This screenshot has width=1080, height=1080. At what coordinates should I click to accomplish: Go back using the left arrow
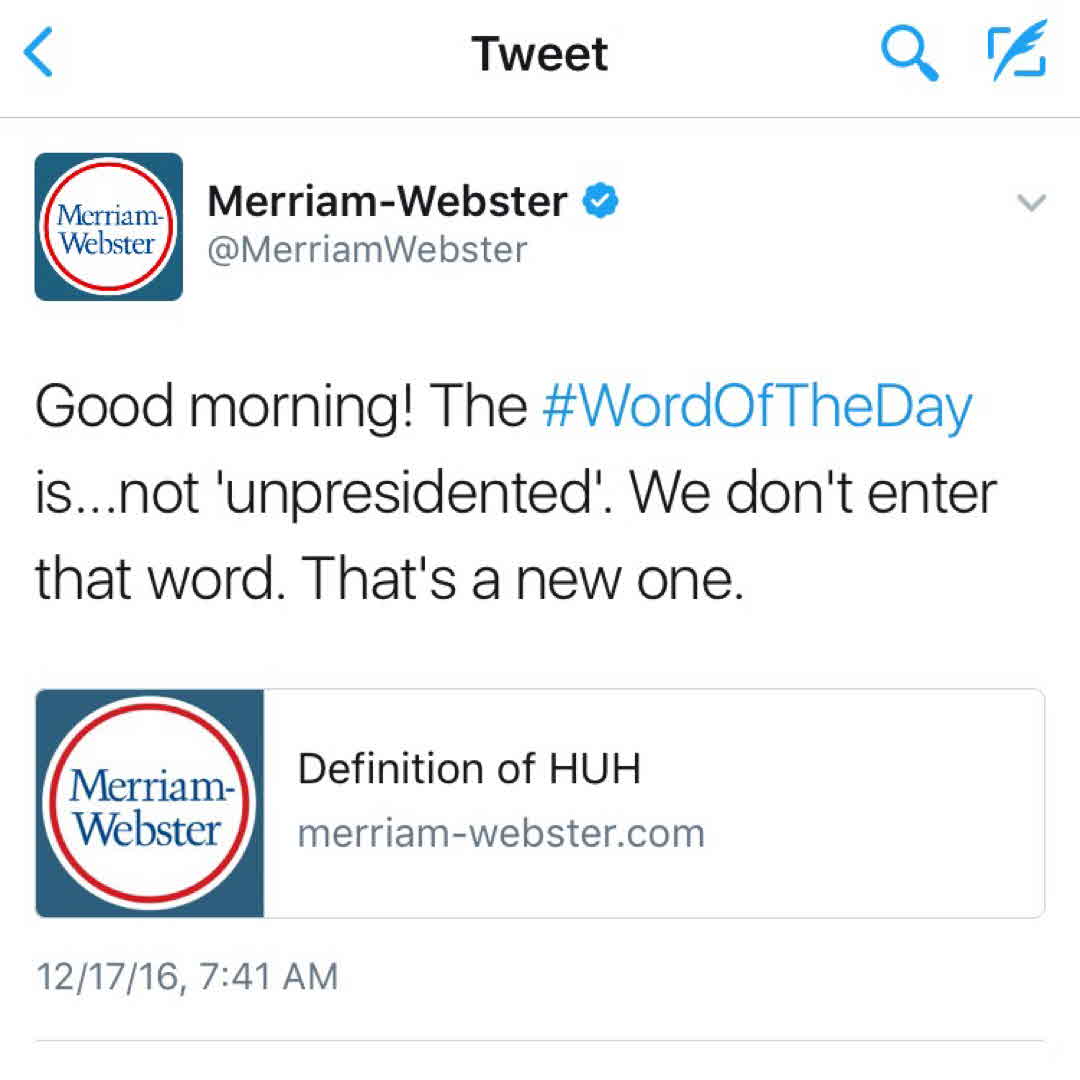click(x=40, y=54)
